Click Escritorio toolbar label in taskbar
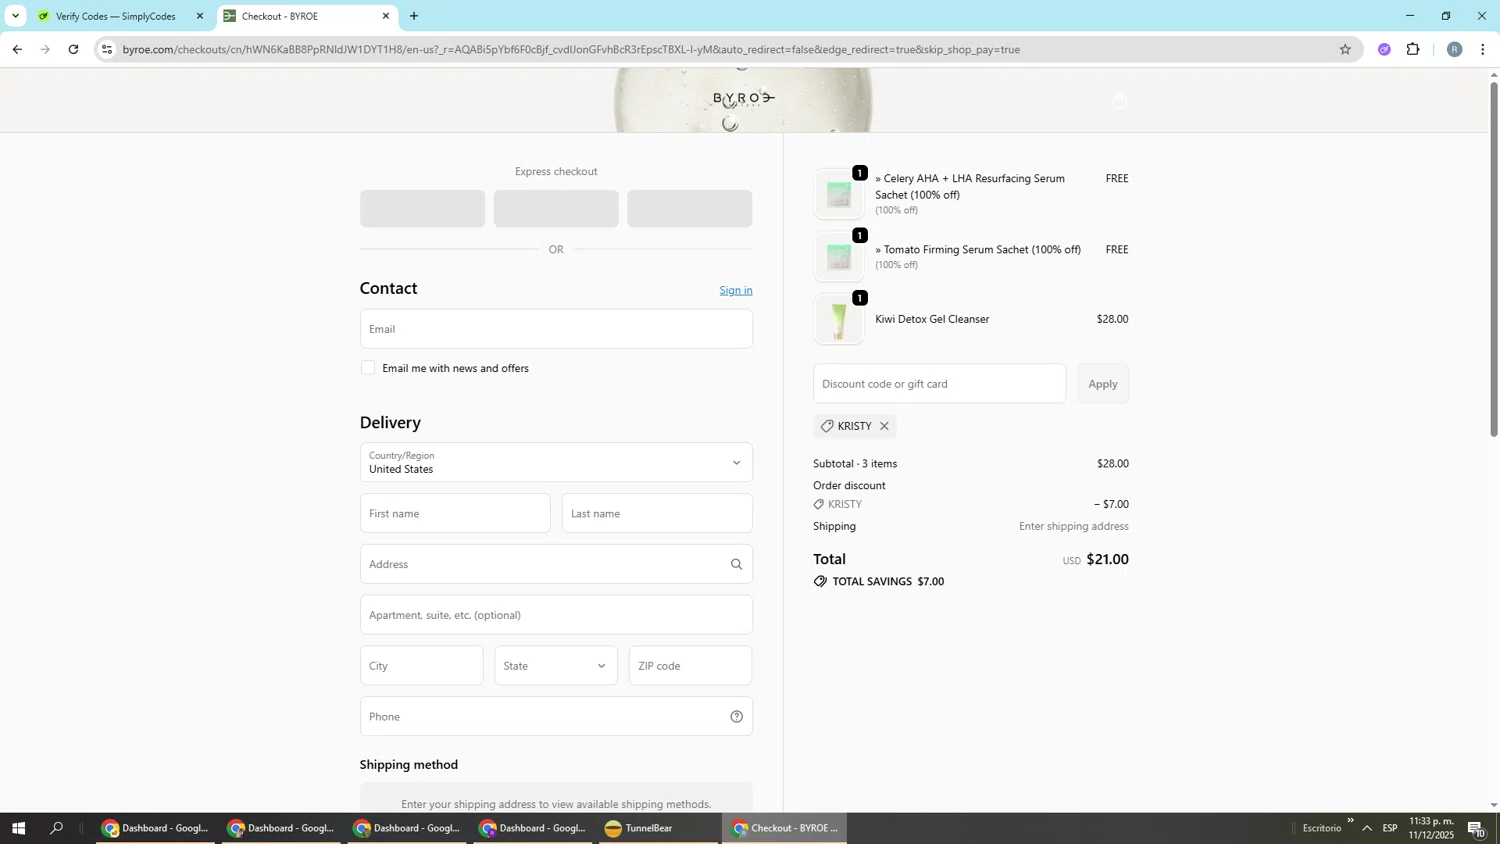Image resolution: width=1500 pixels, height=844 pixels. tap(1322, 828)
